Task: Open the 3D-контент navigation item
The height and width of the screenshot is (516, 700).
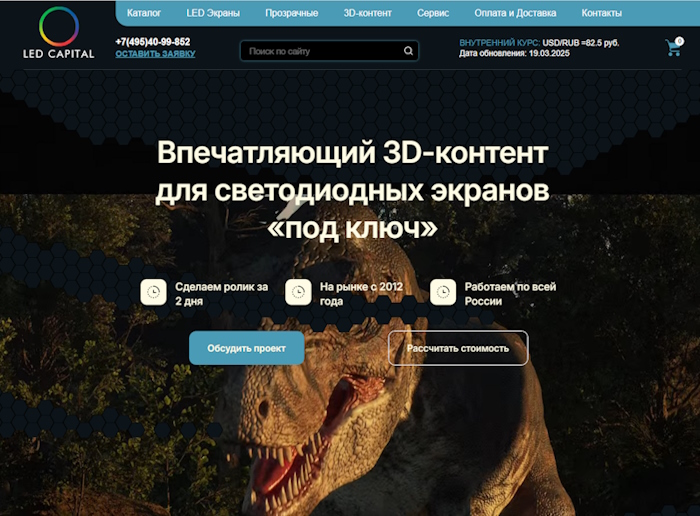Action: tap(367, 13)
